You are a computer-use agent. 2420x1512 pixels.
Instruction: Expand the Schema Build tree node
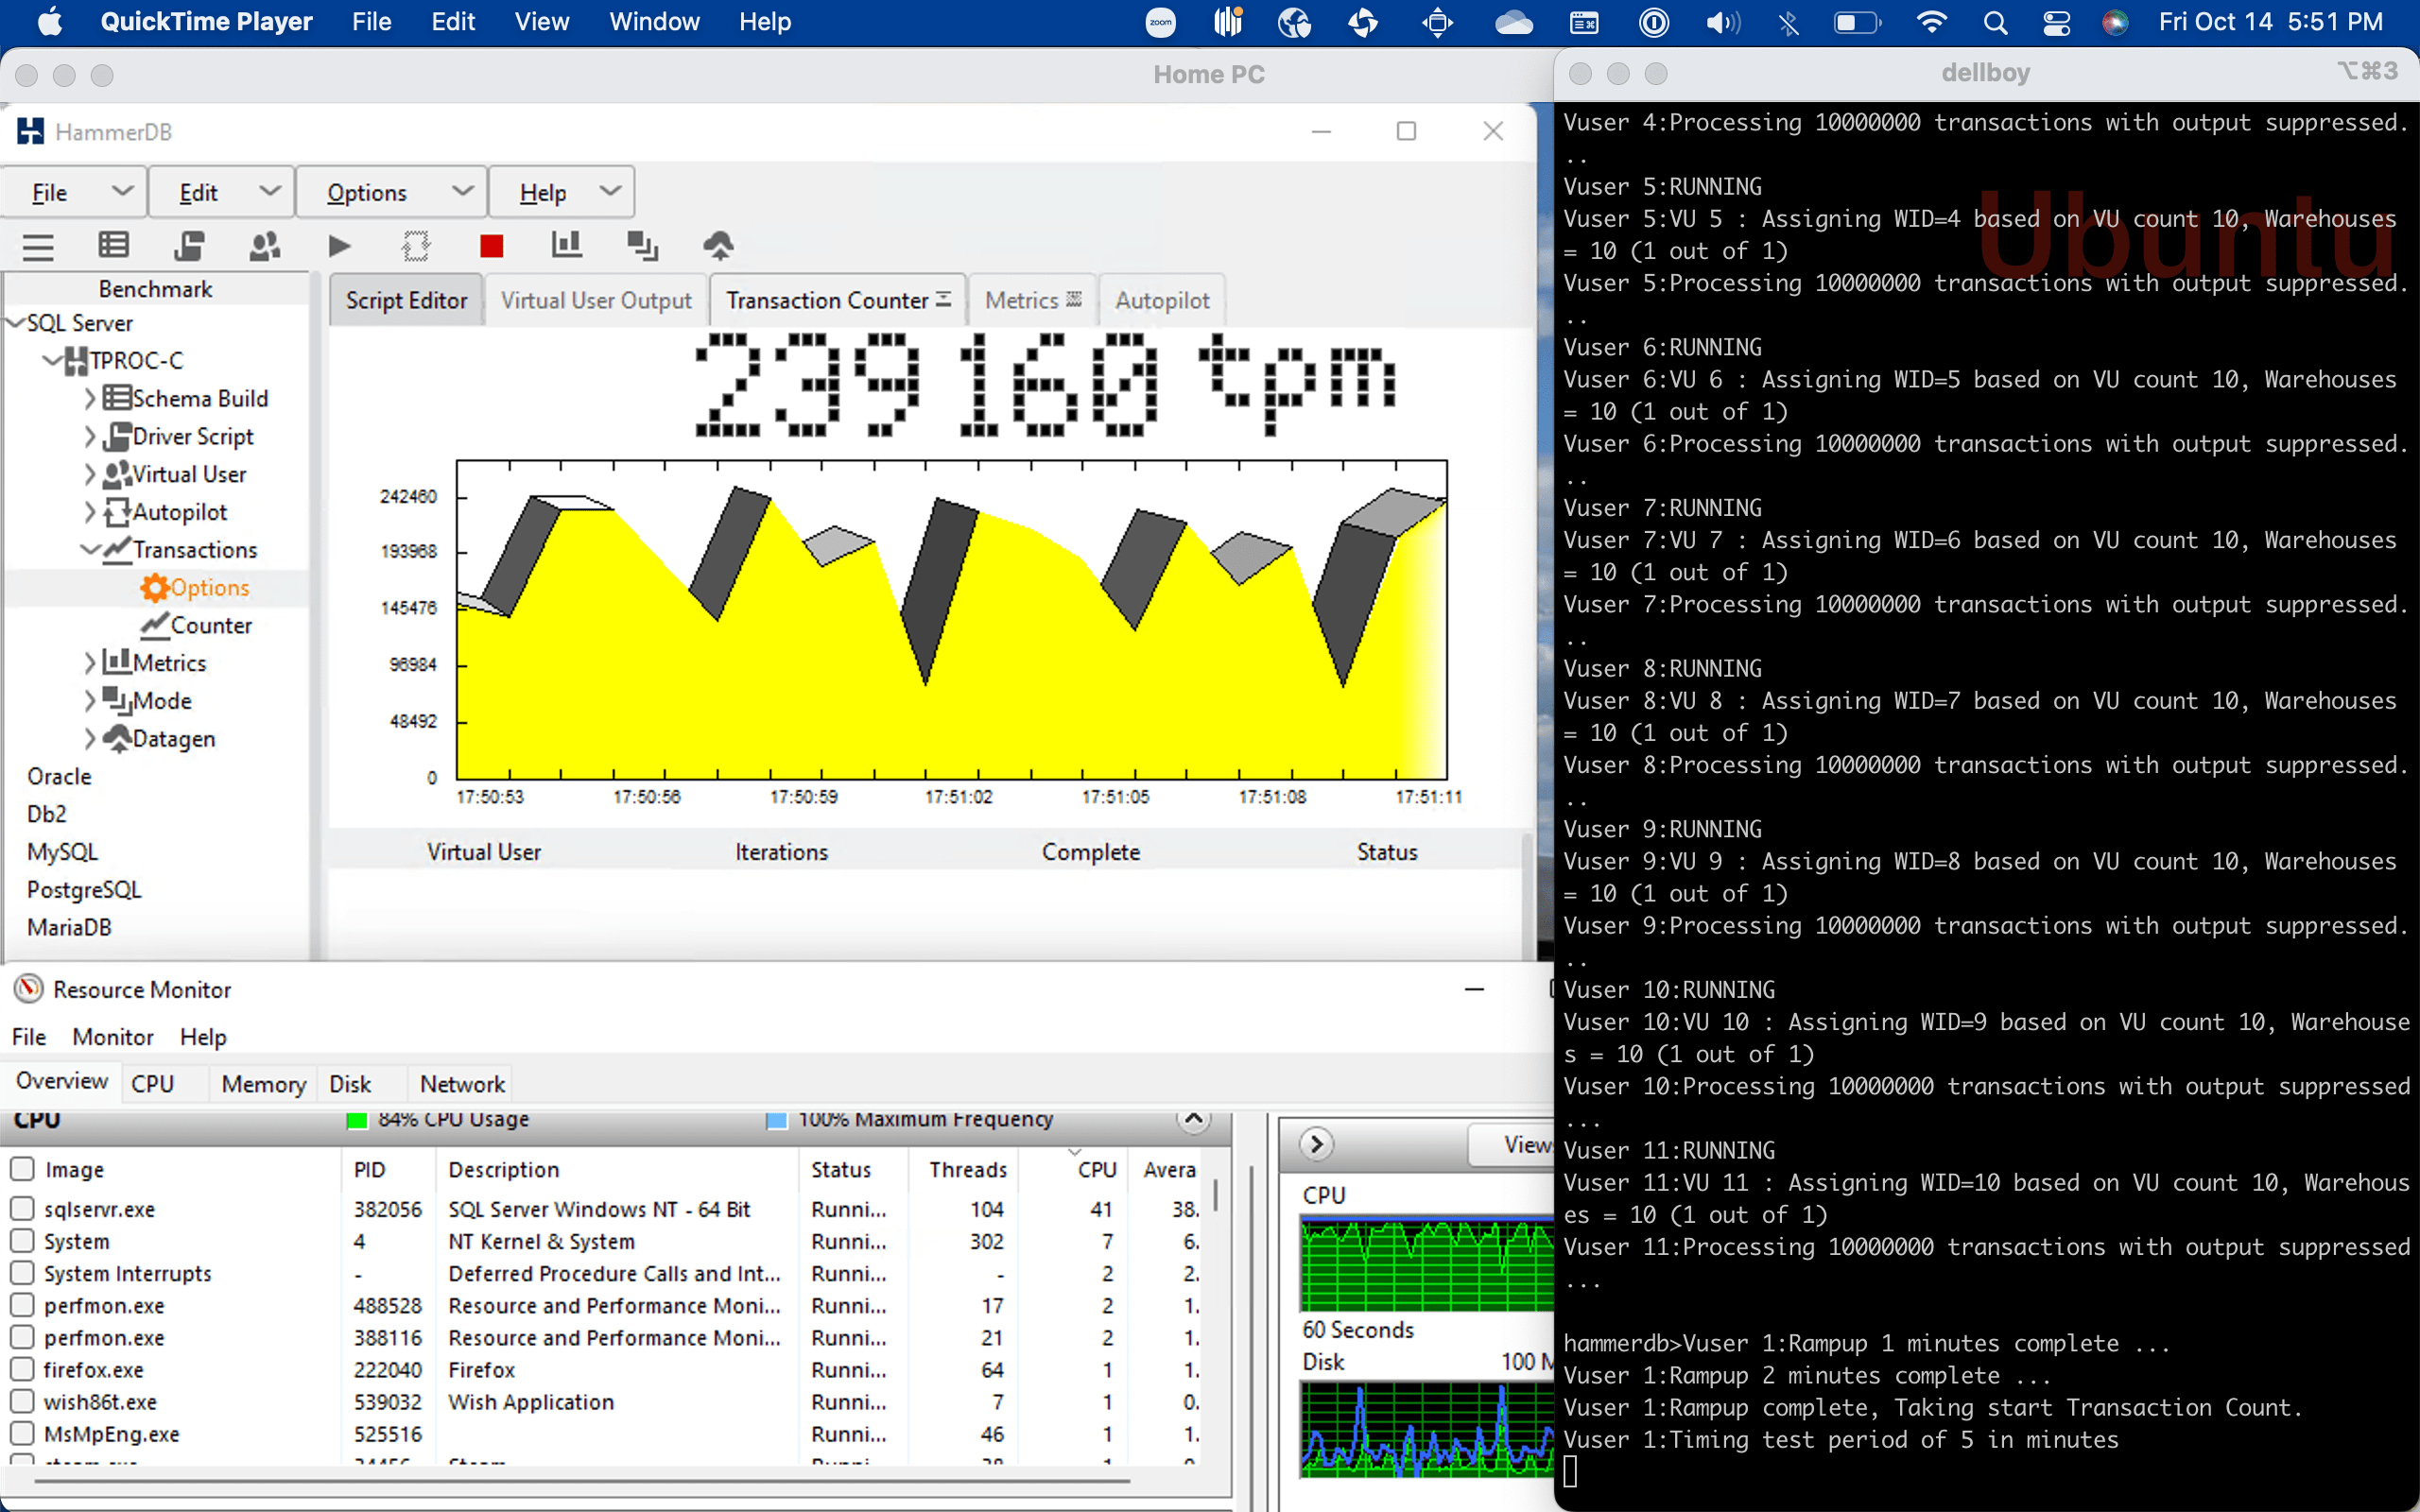pyautogui.click(x=90, y=399)
